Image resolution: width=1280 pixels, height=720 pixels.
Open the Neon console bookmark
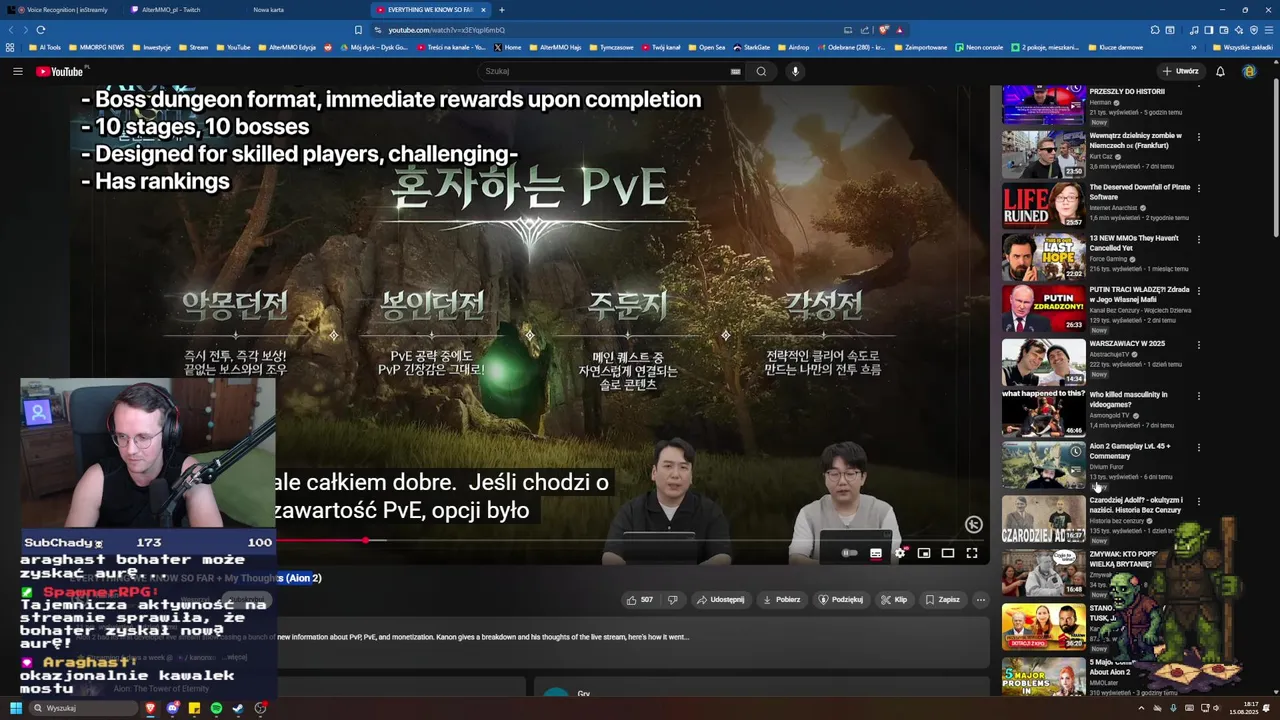[x=979, y=47]
